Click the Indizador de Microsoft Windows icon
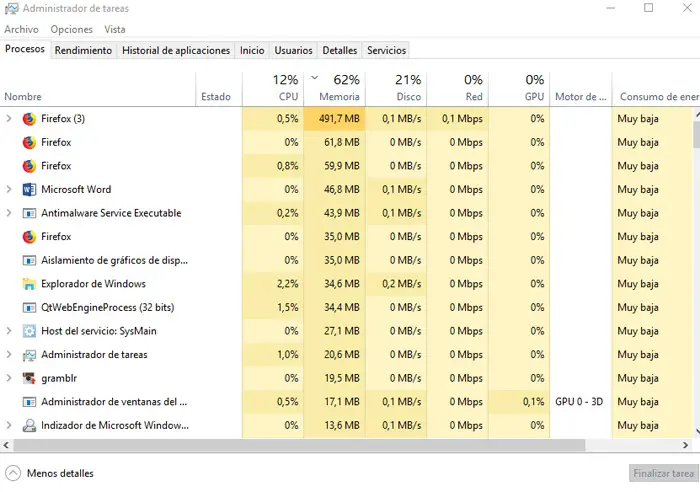700x492 pixels. (29, 426)
